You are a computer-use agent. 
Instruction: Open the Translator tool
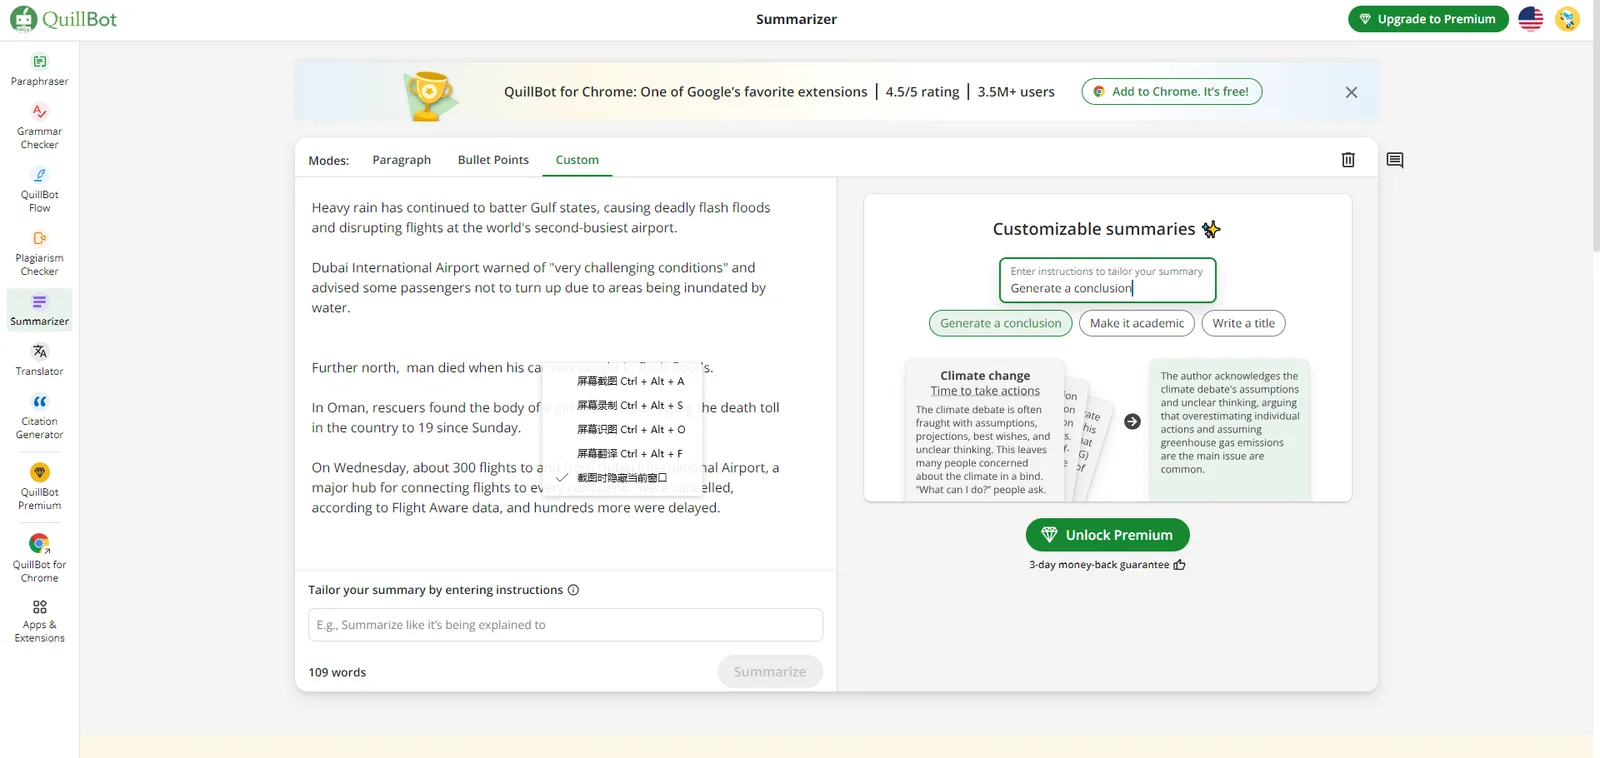40,360
